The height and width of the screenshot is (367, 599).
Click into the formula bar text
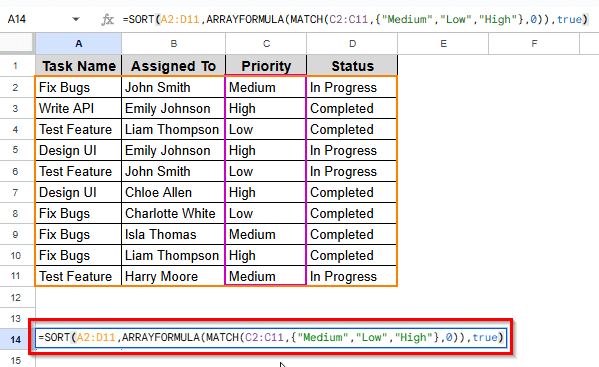point(355,19)
